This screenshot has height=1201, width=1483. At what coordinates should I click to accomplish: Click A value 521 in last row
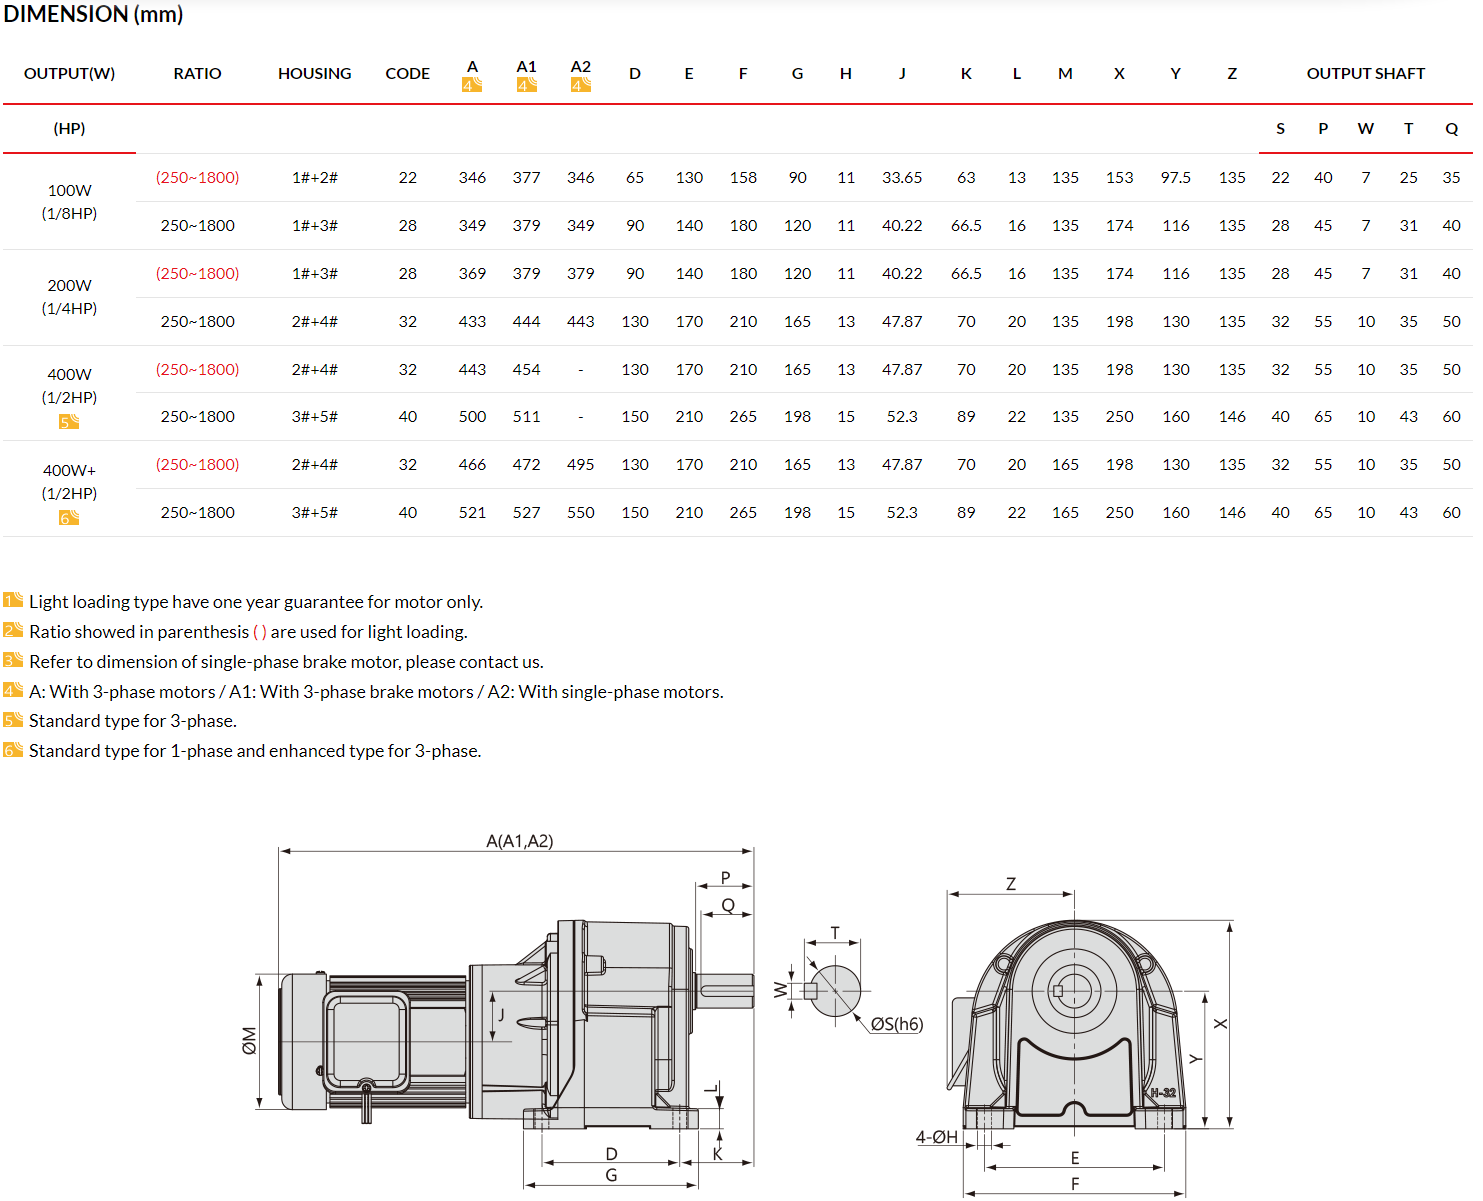click(x=472, y=512)
